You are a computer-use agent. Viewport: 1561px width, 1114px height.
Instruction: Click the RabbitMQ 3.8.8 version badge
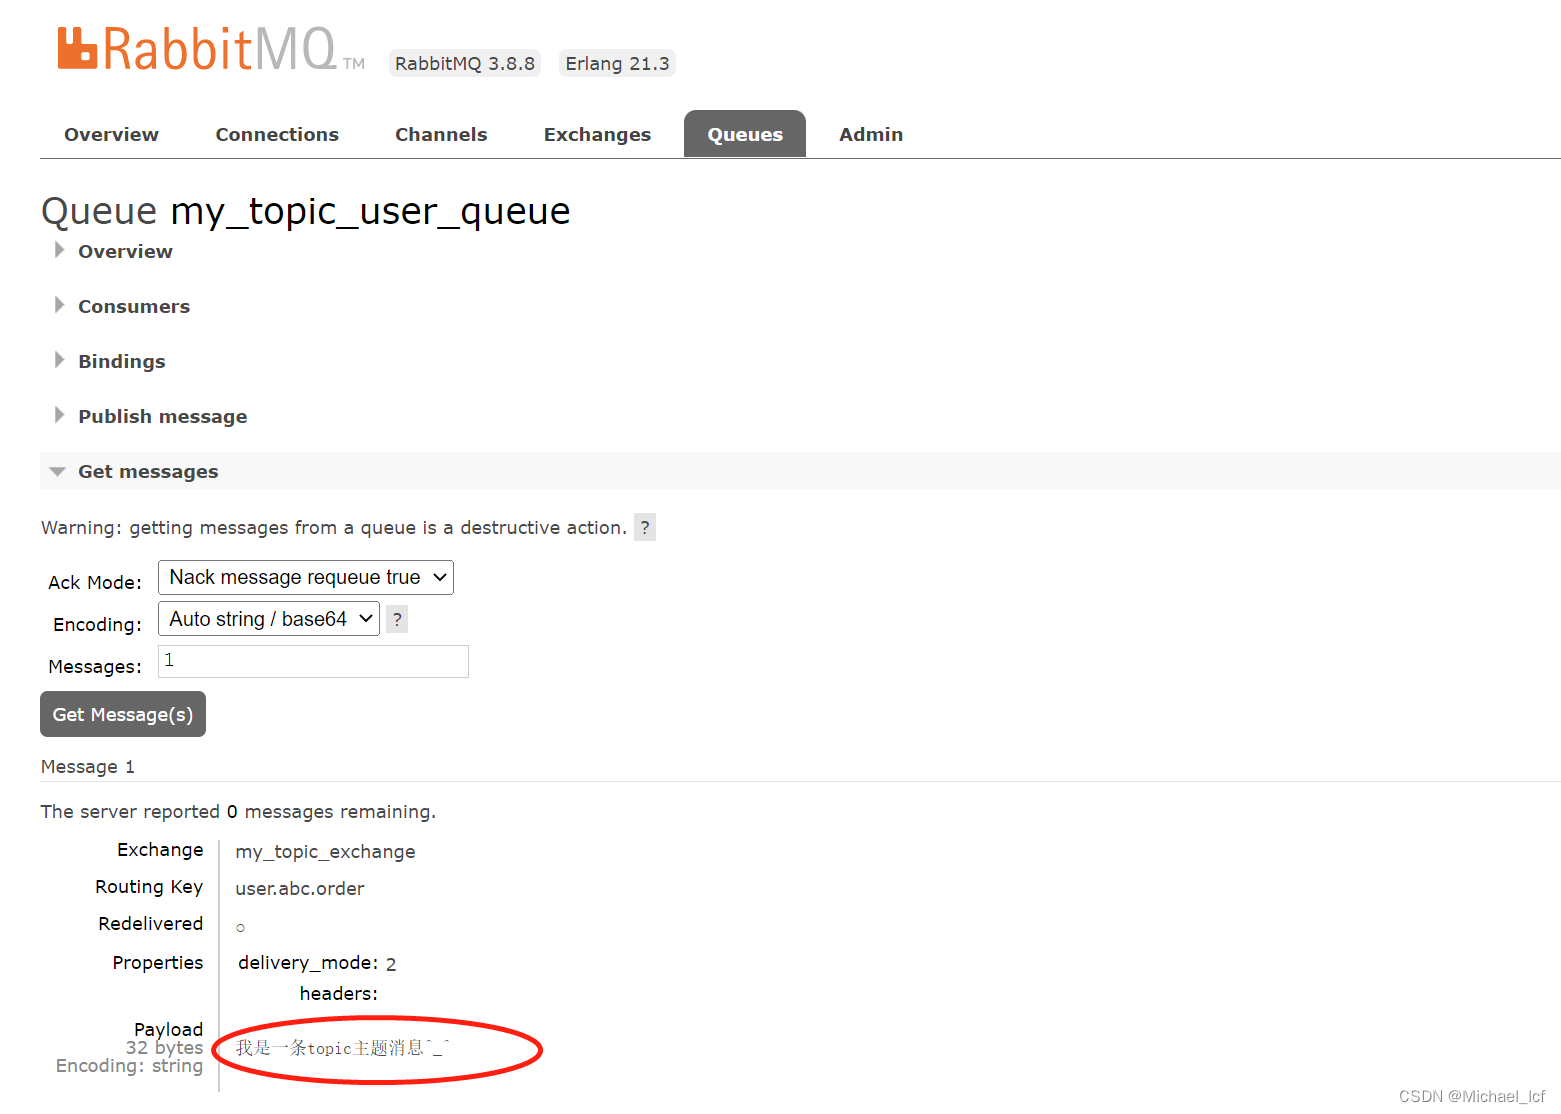point(465,63)
